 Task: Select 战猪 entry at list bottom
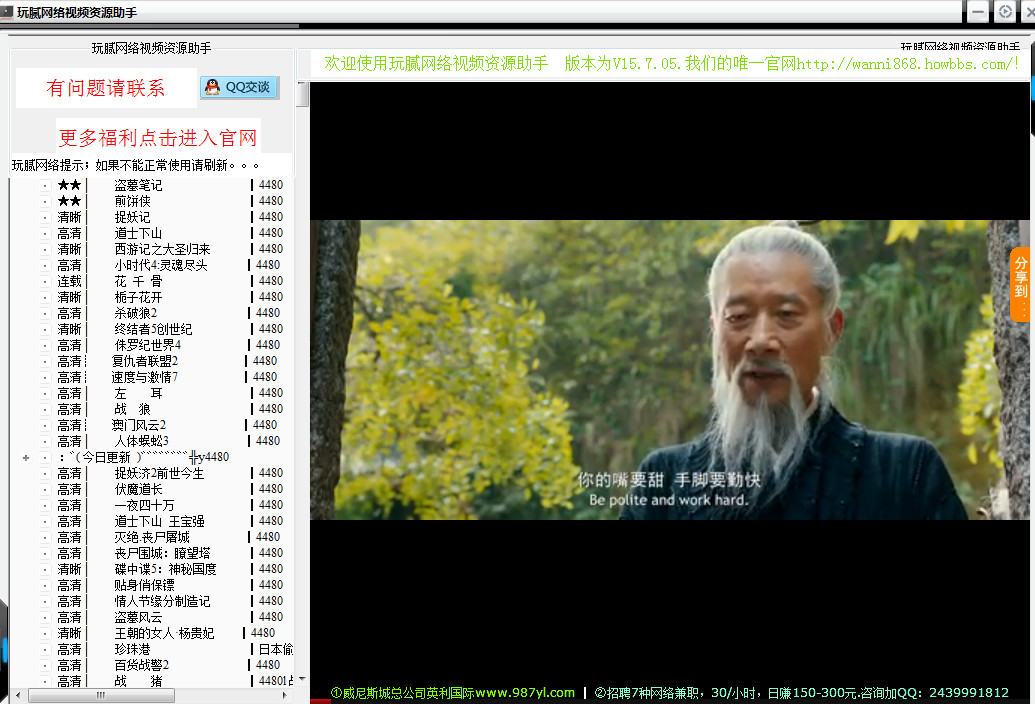pyautogui.click(x=138, y=681)
